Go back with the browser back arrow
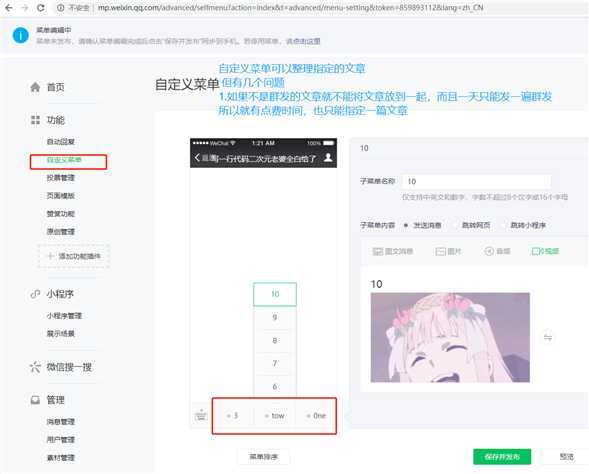This screenshot has width=589, height=474. (8, 8)
